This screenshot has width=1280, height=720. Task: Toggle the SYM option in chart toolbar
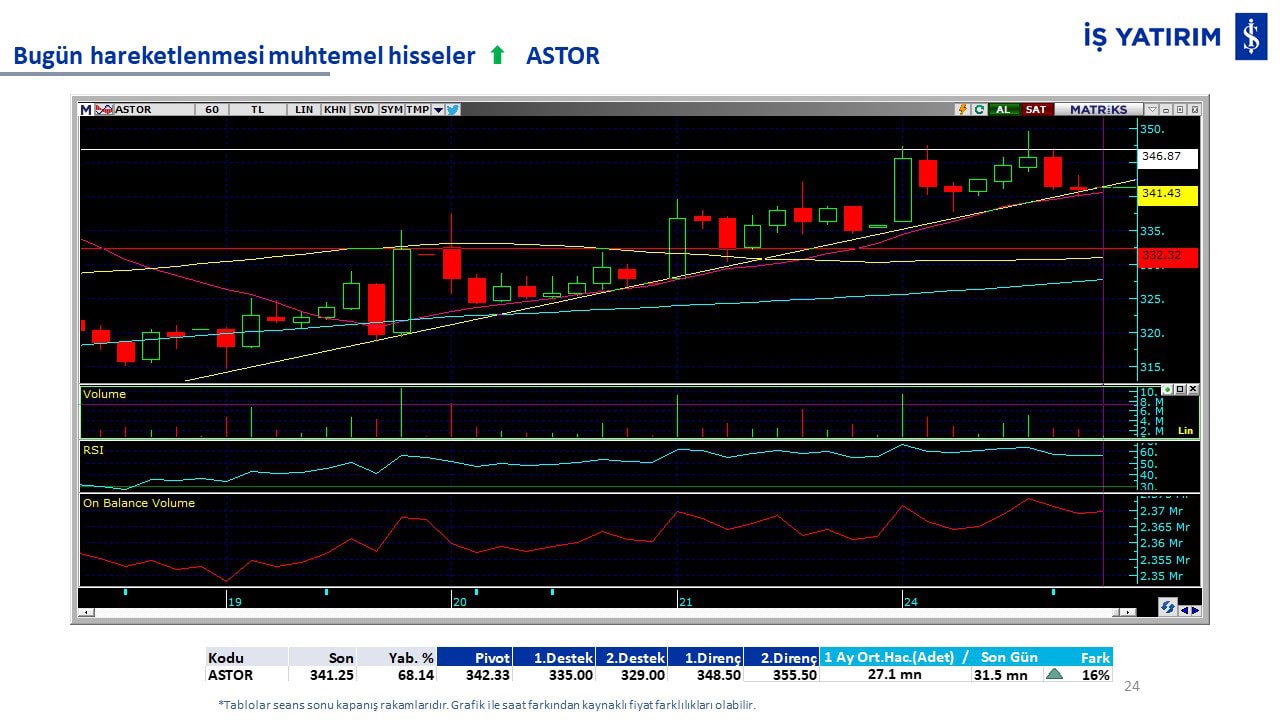[391, 110]
